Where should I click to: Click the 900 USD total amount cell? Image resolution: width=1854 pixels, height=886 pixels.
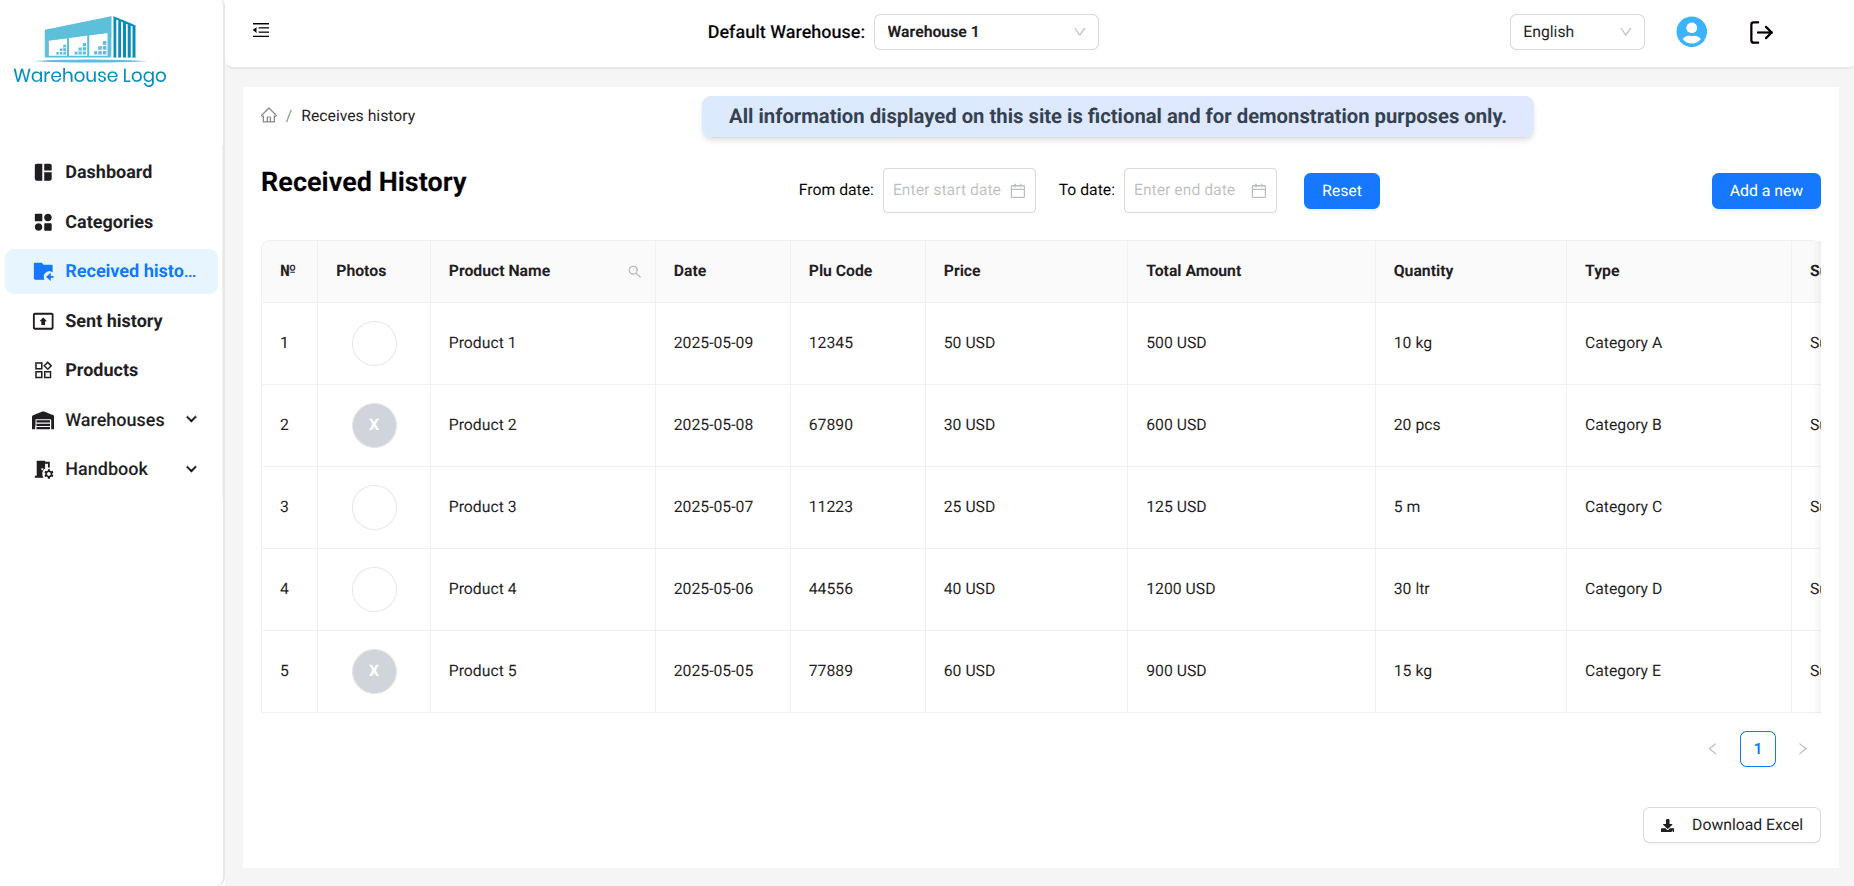click(x=1251, y=671)
